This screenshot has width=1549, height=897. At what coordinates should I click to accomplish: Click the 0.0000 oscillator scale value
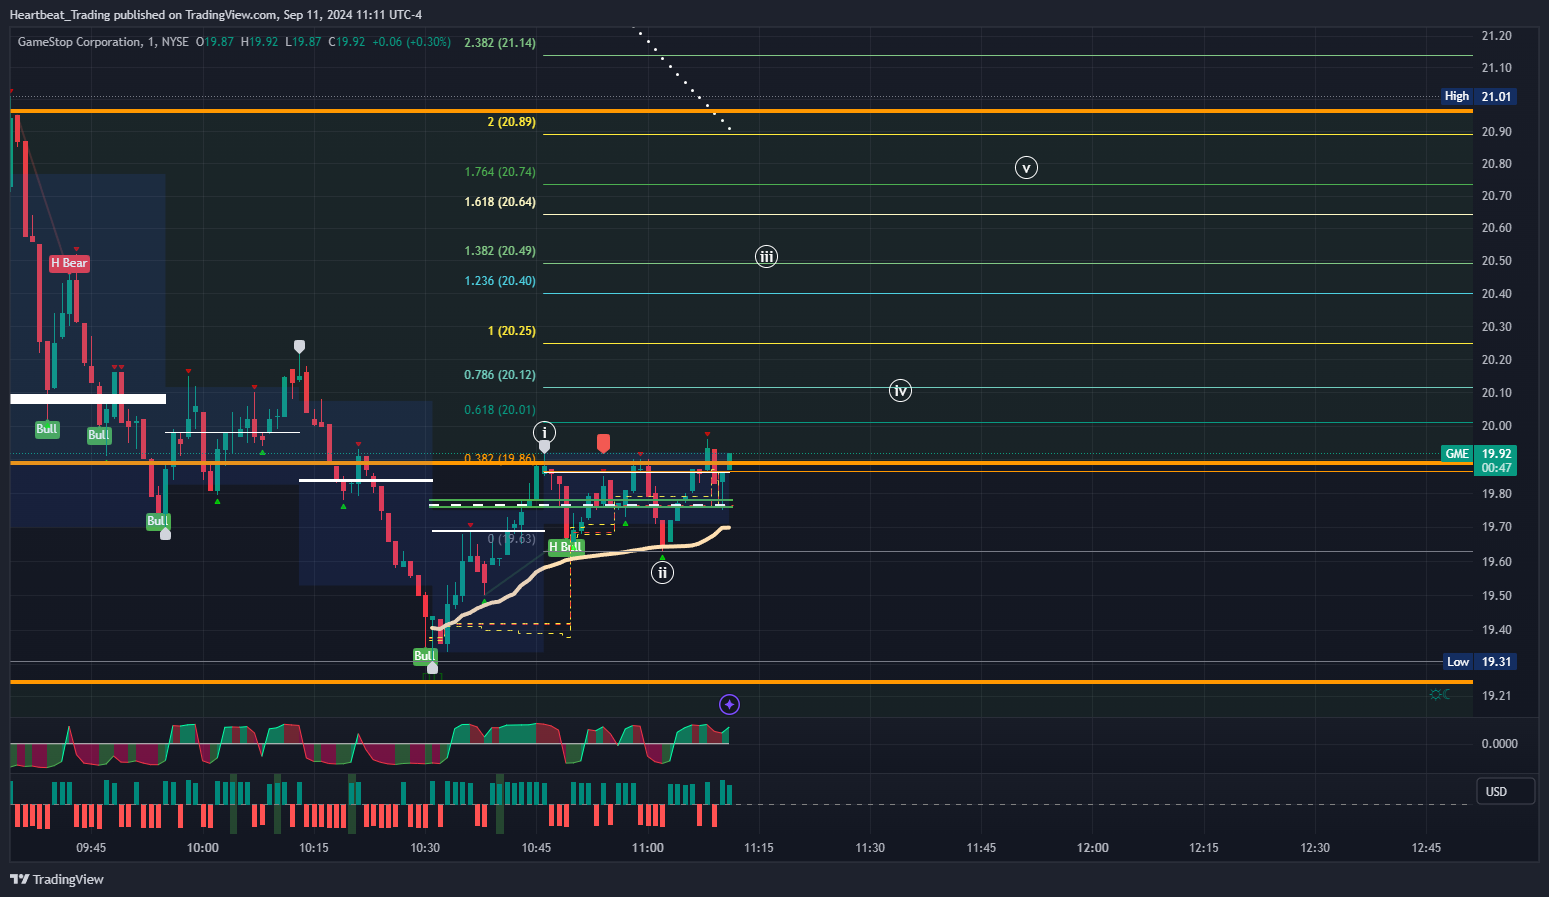tap(1499, 744)
